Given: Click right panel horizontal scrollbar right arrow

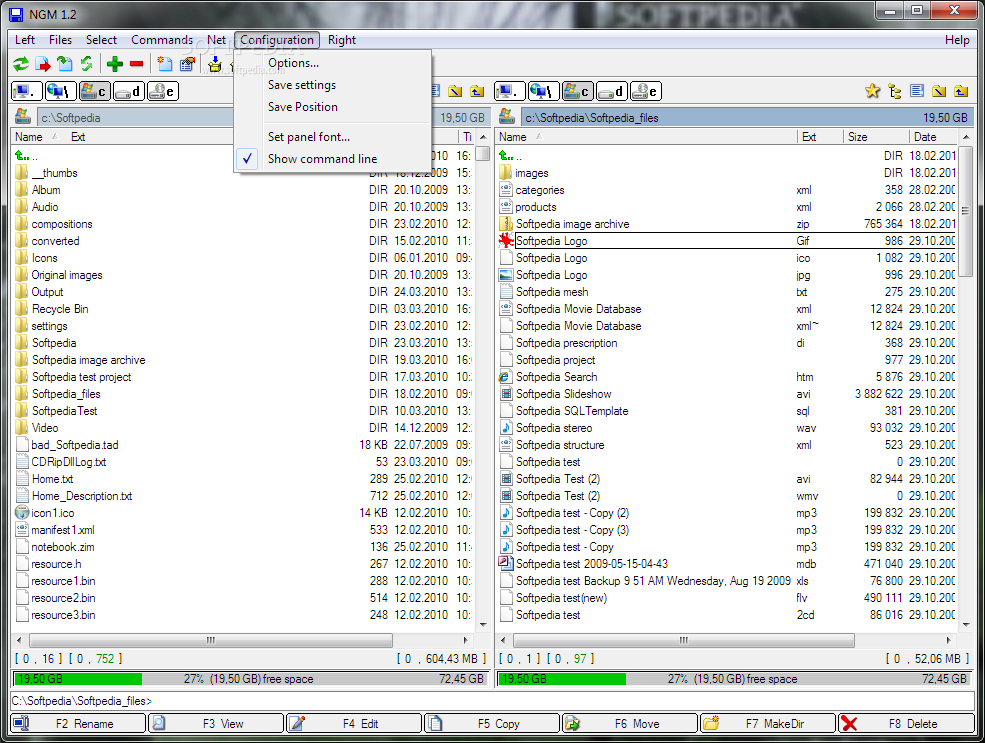Looking at the screenshot, I should coord(949,640).
